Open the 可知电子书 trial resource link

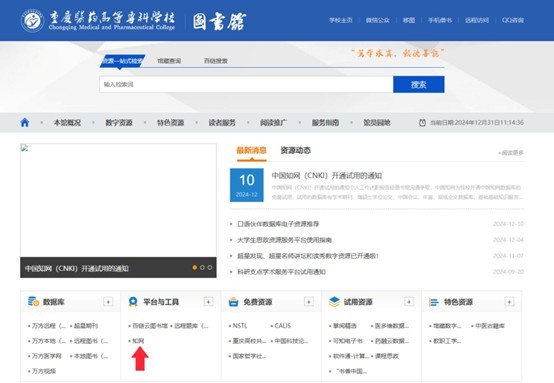pos(347,341)
